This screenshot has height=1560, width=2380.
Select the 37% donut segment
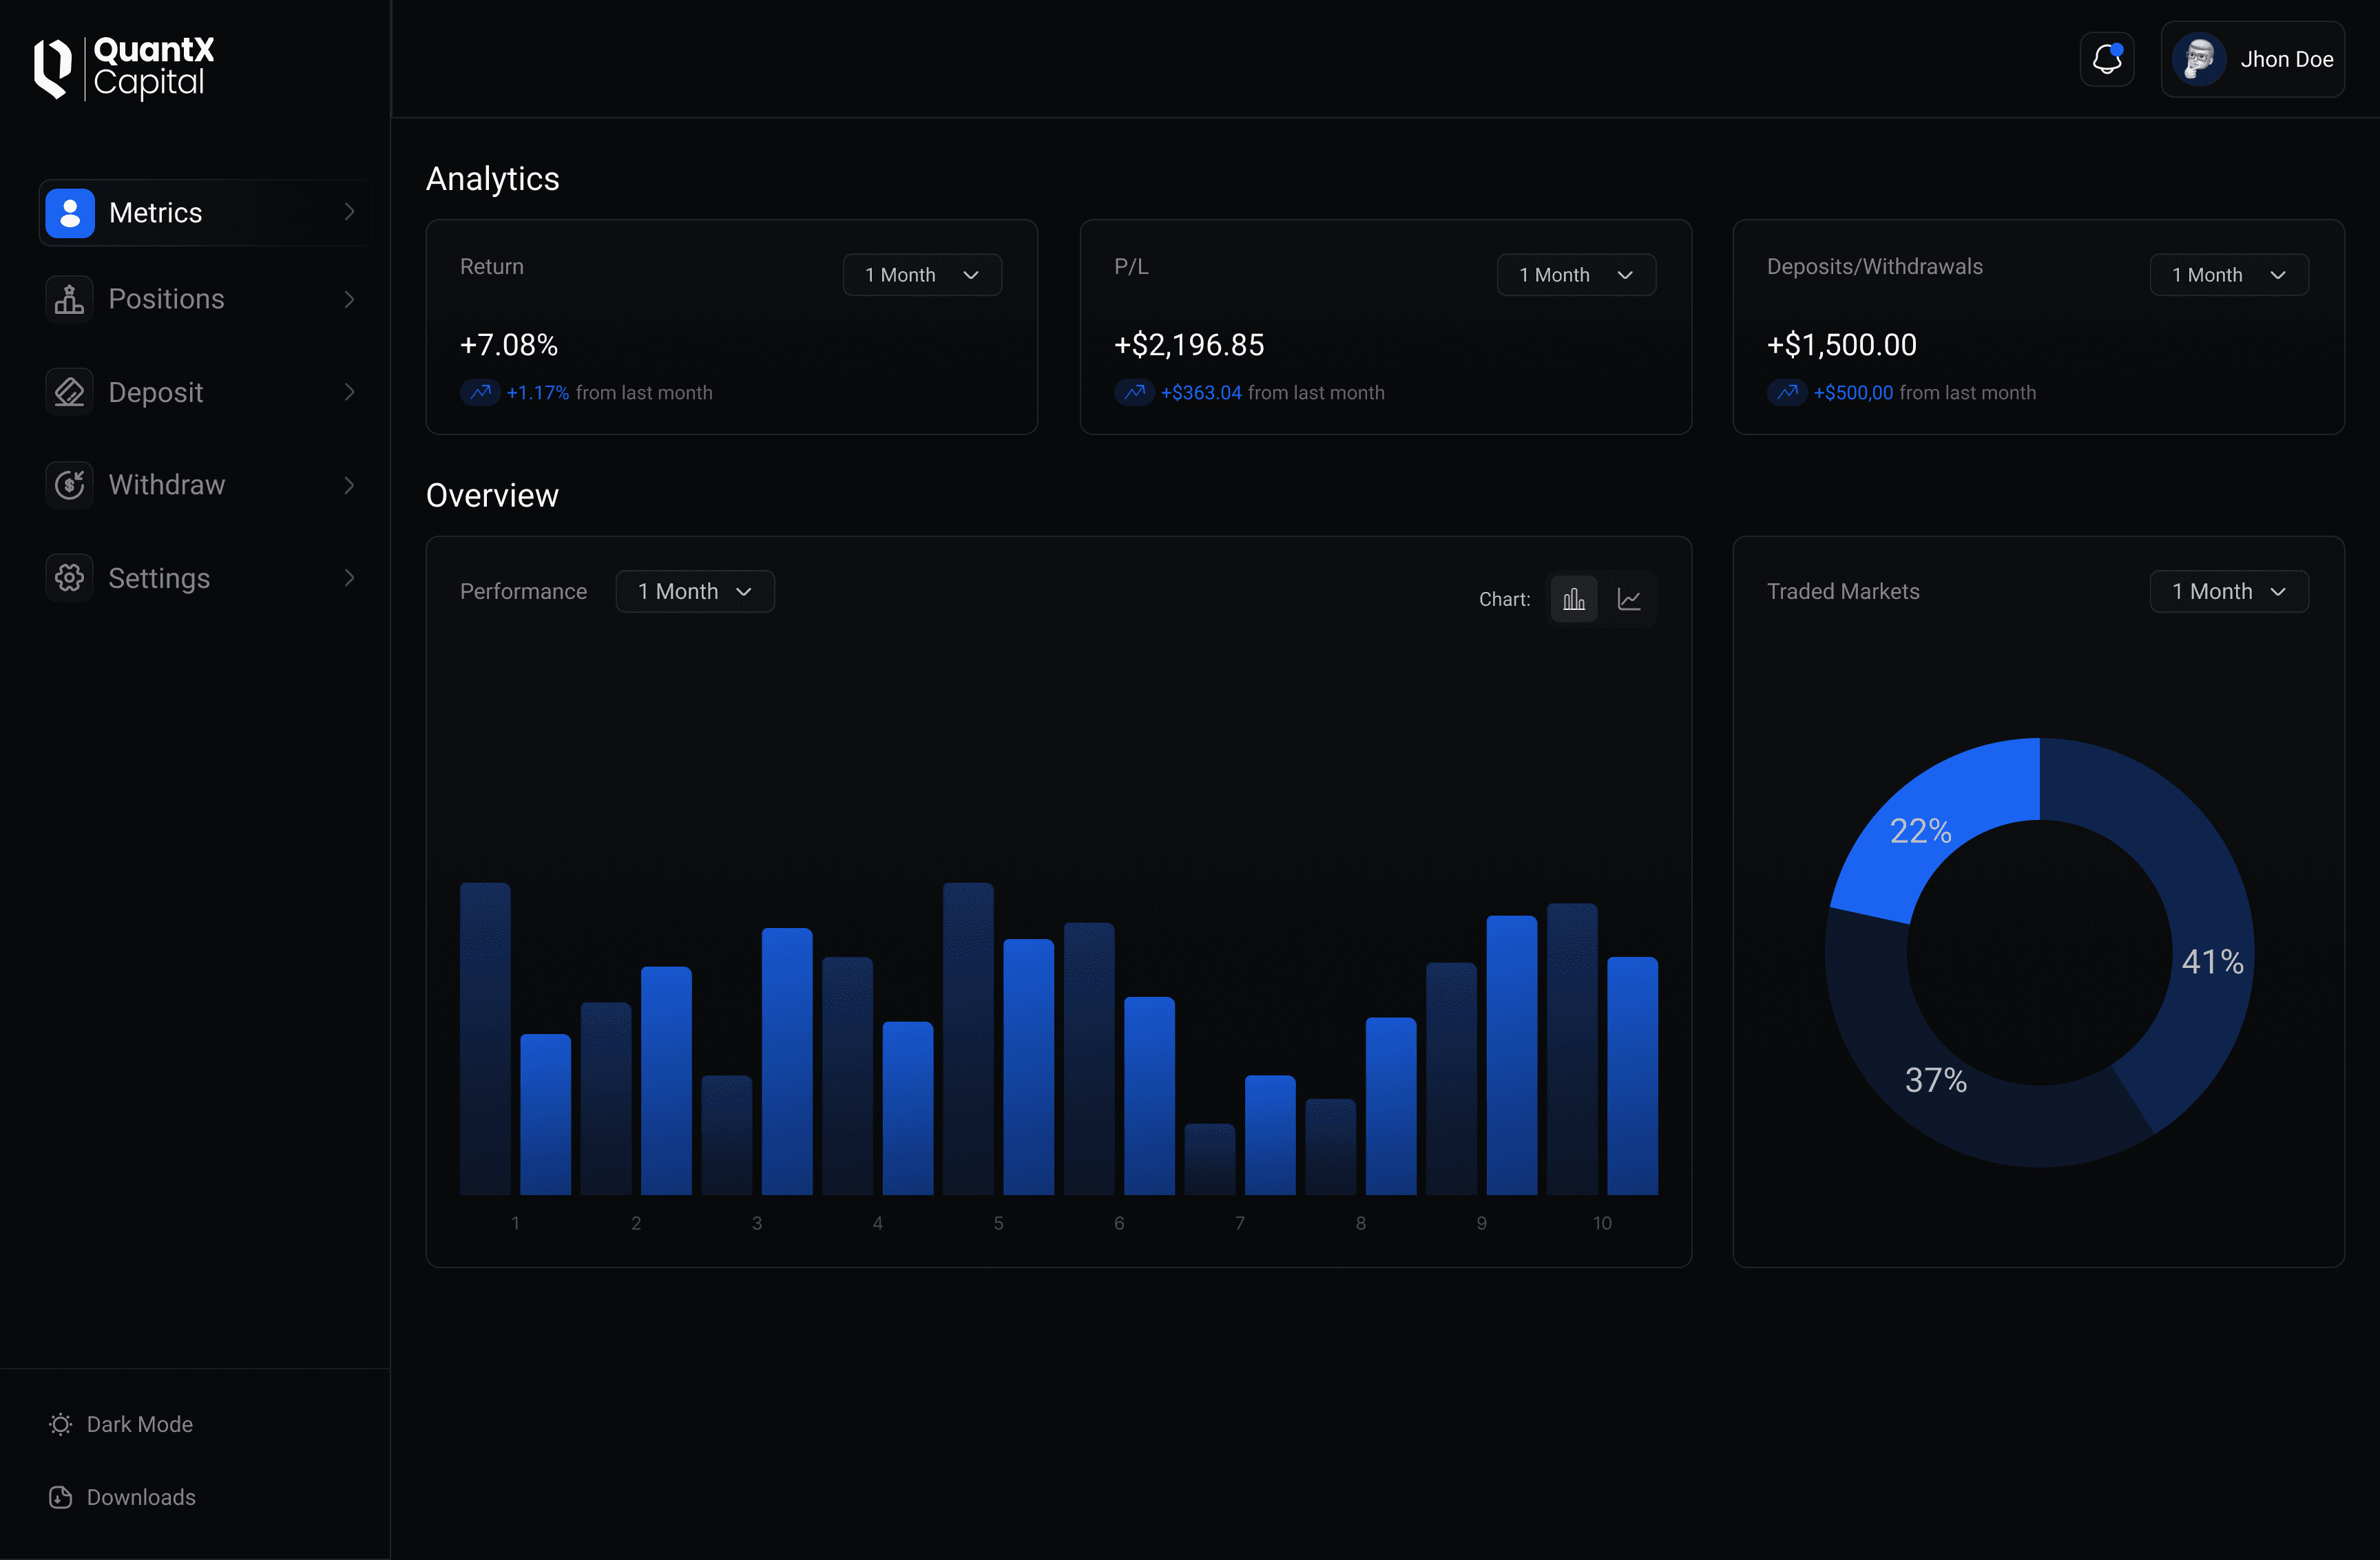click(1936, 1080)
